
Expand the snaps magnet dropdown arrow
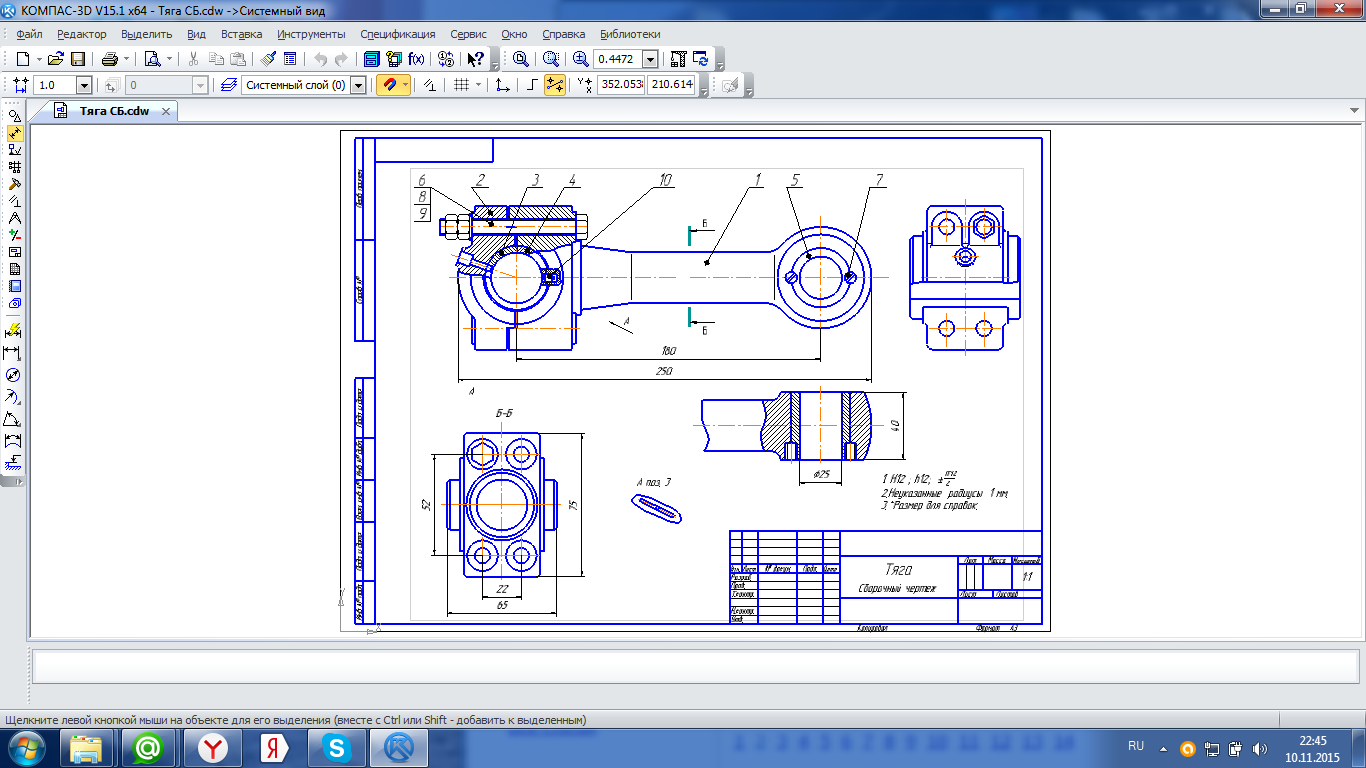coord(405,85)
